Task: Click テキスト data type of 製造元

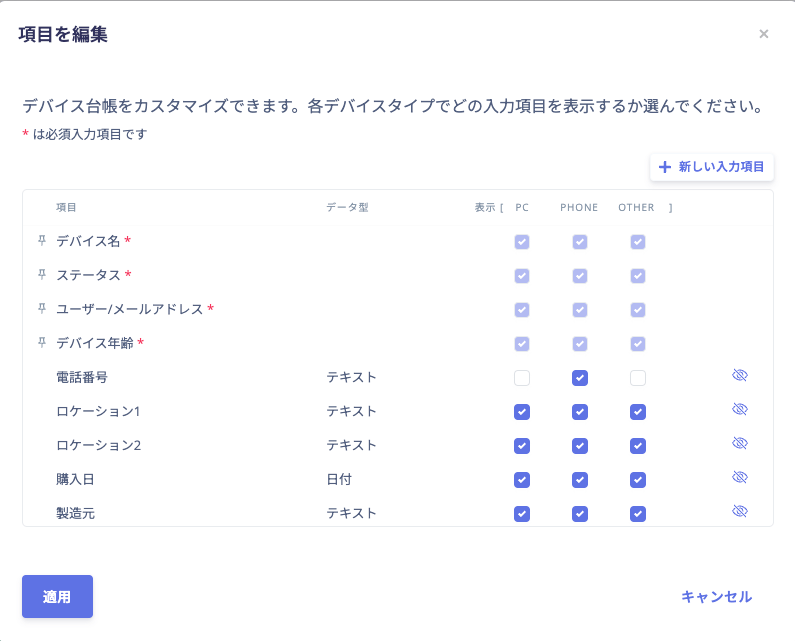Action: click(351, 513)
